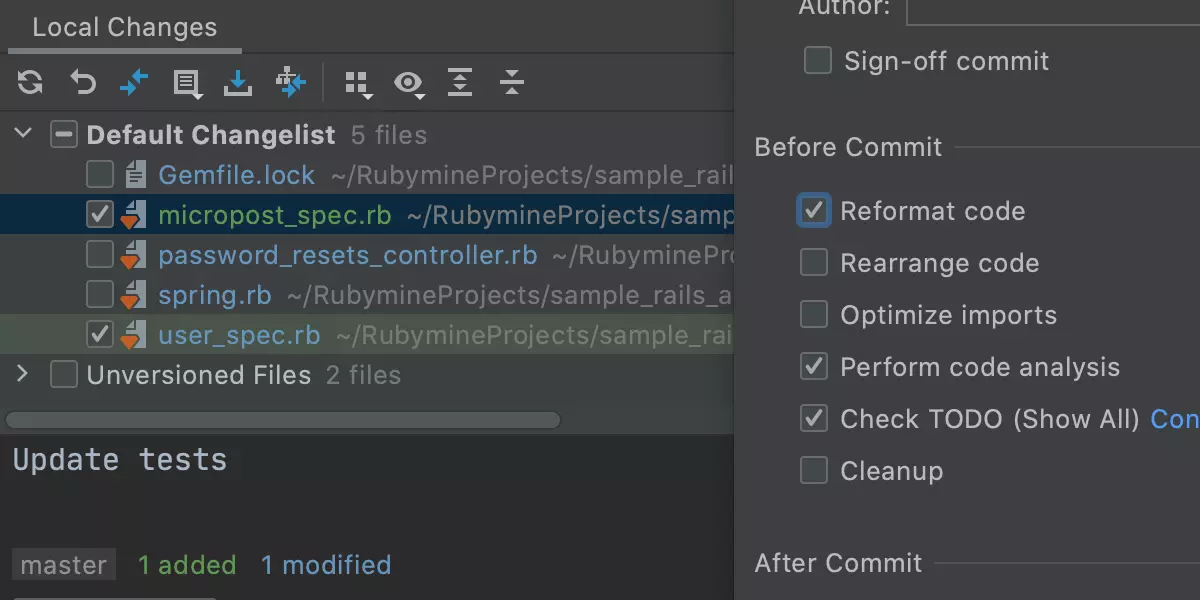Open the Show Diff icon

tap(134, 82)
